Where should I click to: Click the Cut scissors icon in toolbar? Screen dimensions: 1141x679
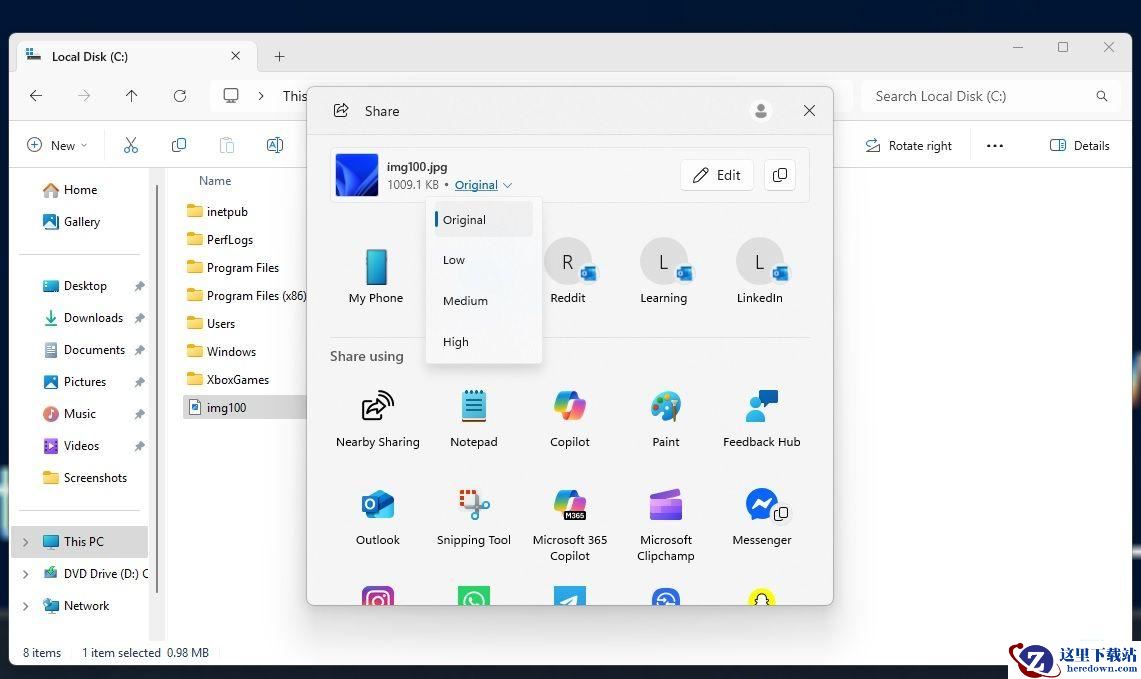131,146
